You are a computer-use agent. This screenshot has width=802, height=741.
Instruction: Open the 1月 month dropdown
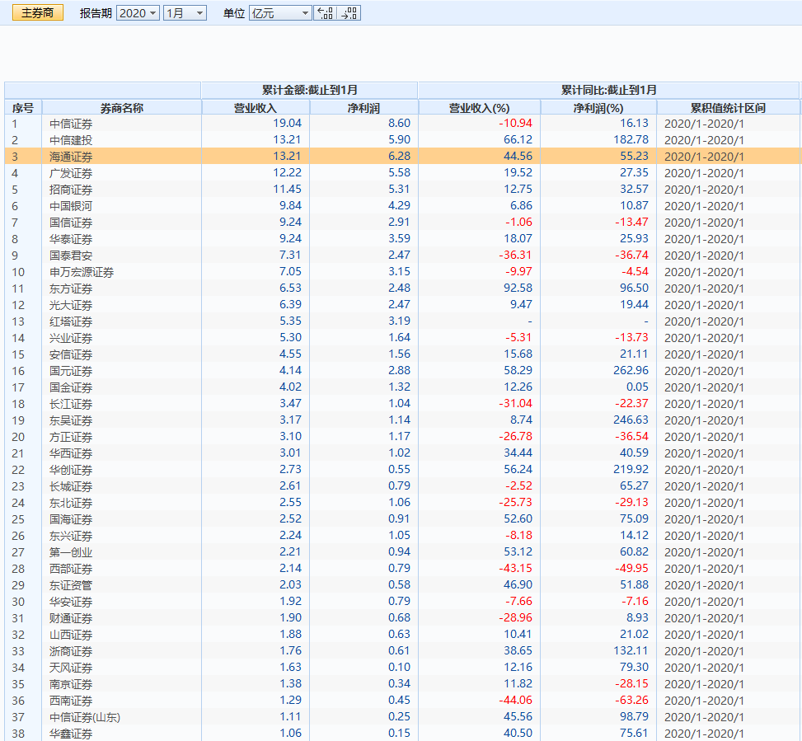pyautogui.click(x=185, y=13)
